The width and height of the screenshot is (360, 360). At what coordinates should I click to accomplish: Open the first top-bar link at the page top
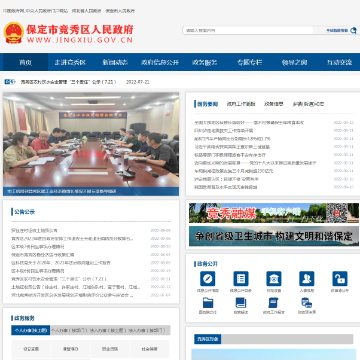coord(36,11)
